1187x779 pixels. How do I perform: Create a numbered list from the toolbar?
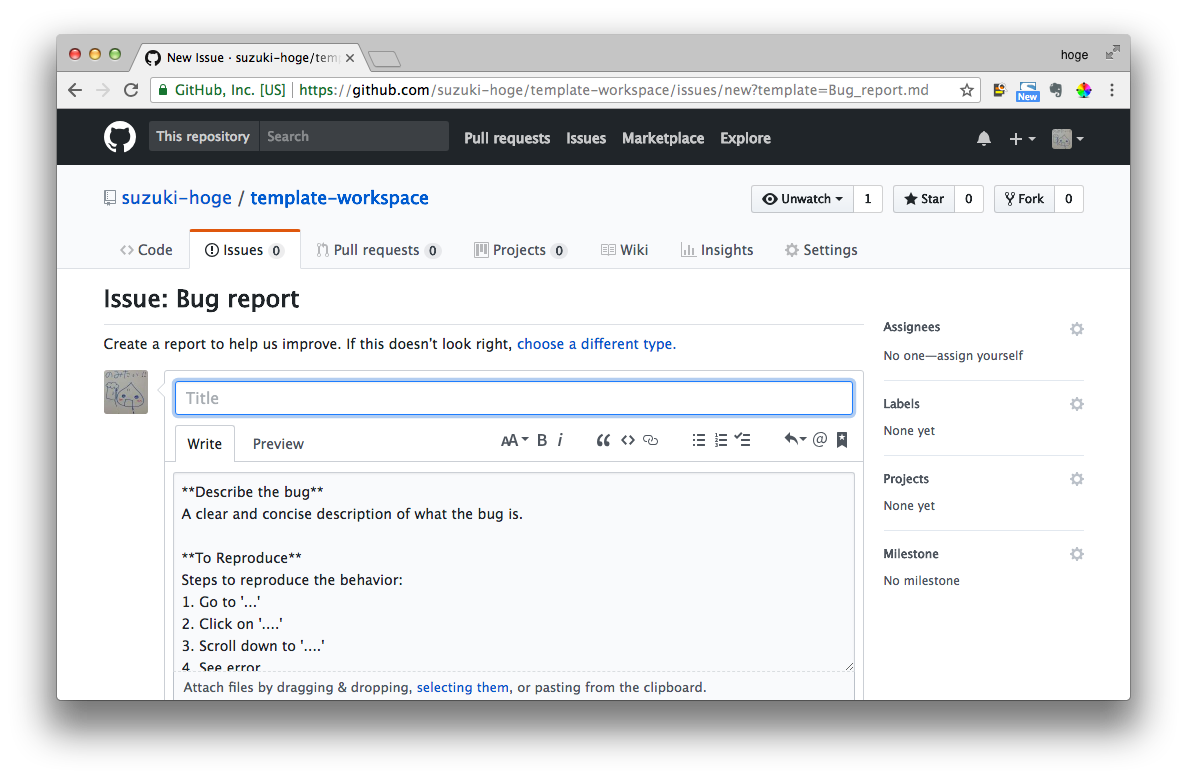[720, 440]
